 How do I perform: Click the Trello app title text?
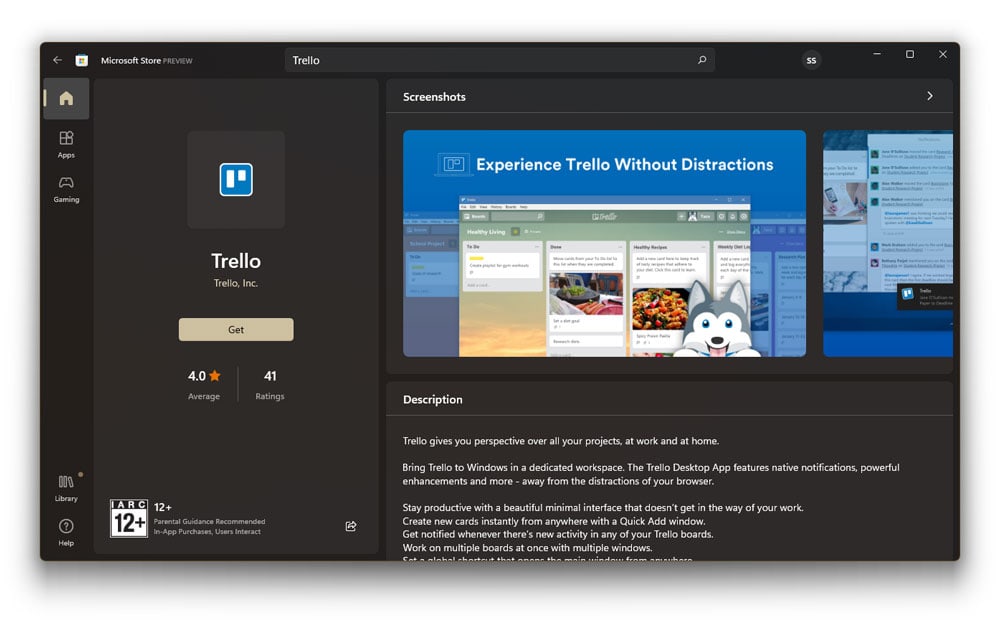[236, 261]
